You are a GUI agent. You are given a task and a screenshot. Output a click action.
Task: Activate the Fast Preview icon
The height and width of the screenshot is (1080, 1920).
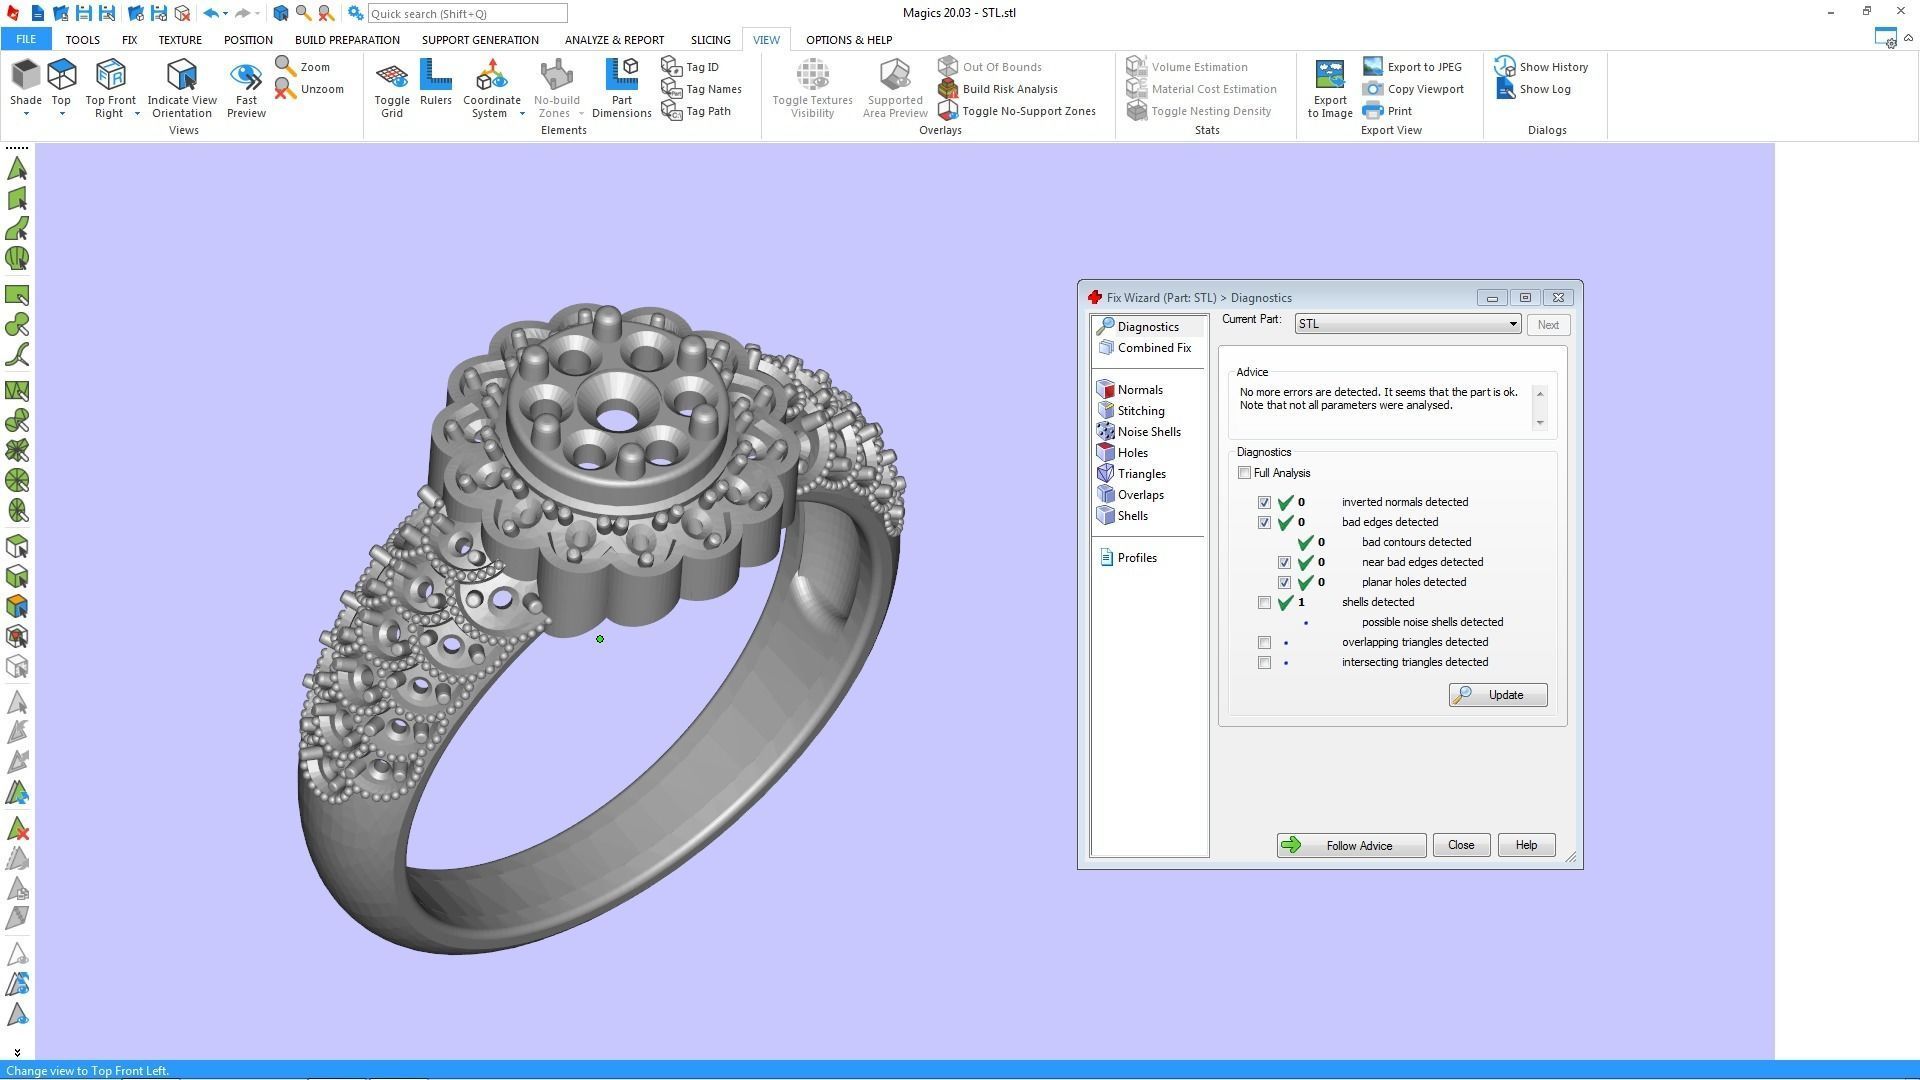coord(246,75)
